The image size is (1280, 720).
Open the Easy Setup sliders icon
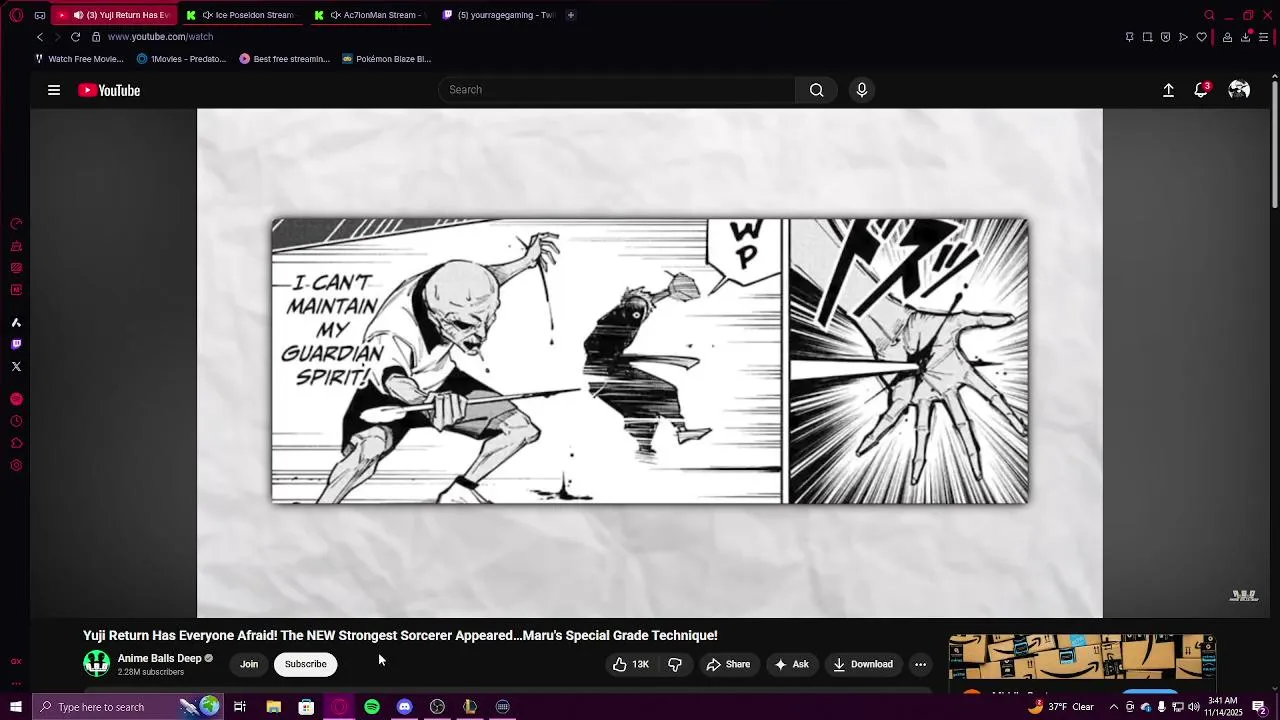(x=1264, y=37)
